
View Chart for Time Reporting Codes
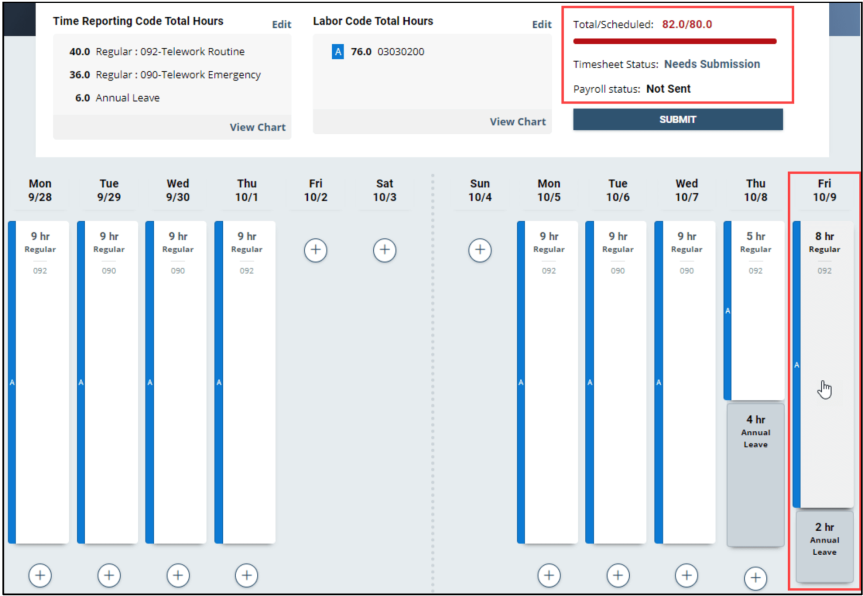point(257,127)
